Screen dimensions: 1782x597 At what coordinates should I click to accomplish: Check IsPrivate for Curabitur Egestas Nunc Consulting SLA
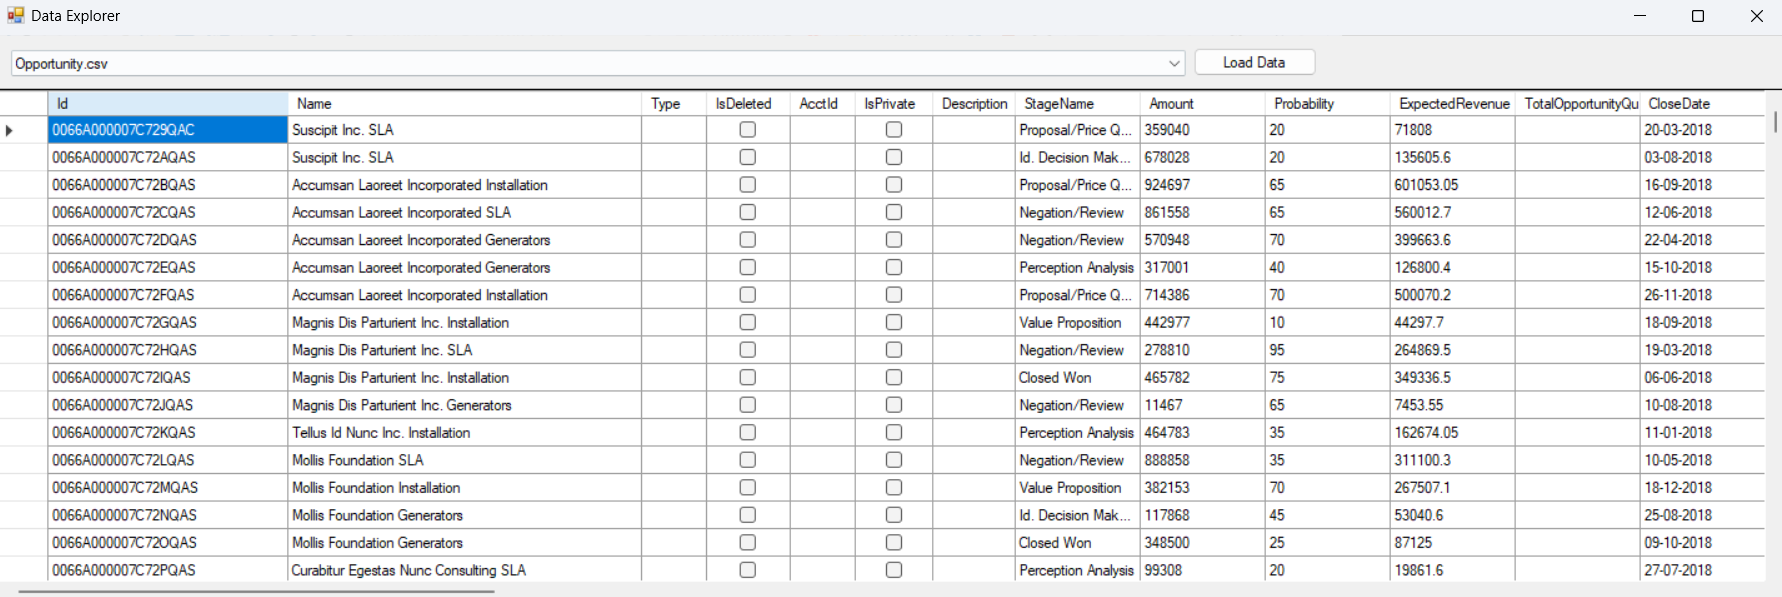coord(893,570)
